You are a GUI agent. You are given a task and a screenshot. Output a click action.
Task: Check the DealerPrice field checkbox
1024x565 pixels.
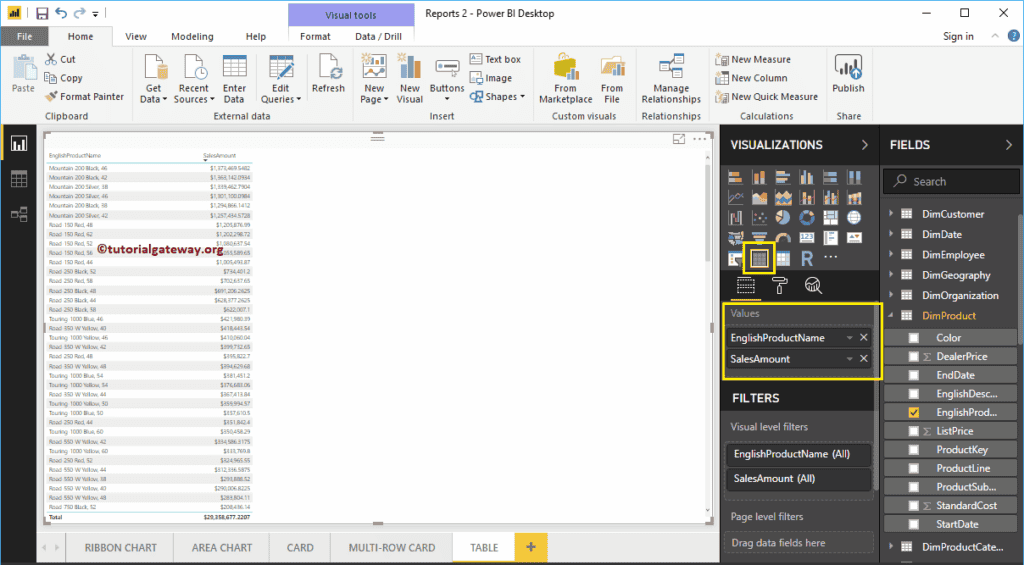pyautogui.click(x=914, y=357)
